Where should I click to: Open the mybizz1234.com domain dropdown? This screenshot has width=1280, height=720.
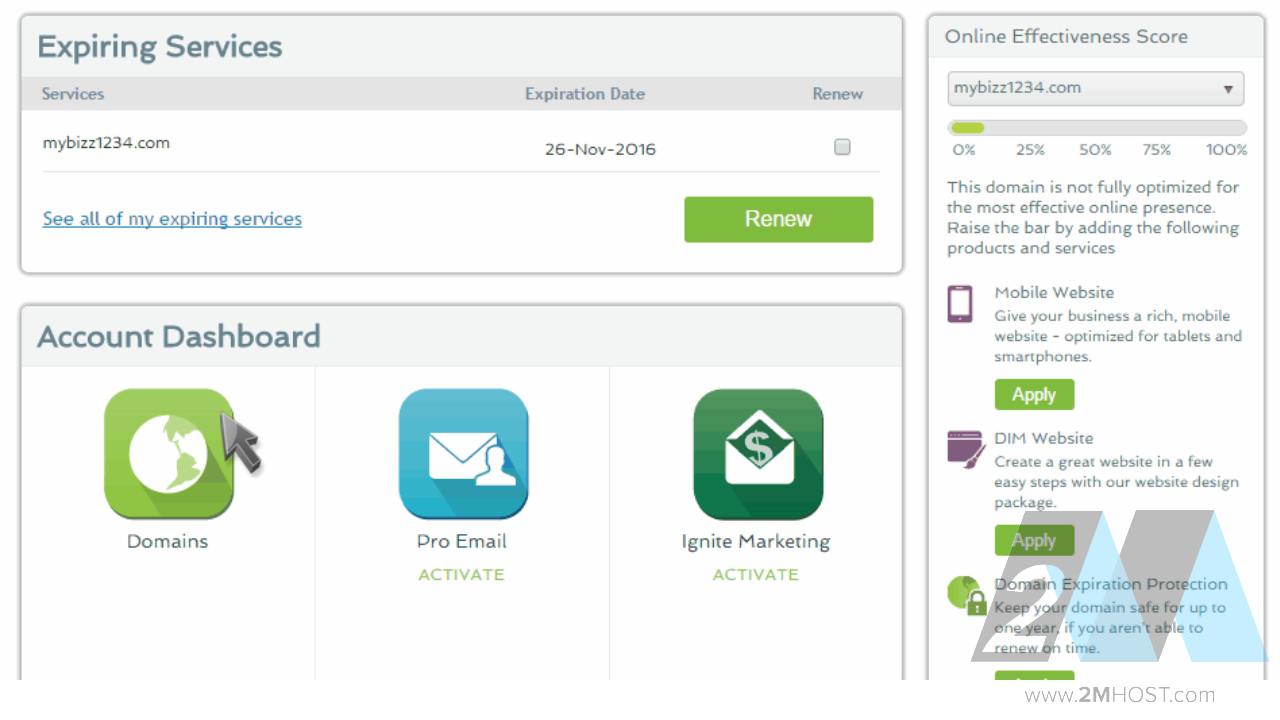tap(1096, 88)
